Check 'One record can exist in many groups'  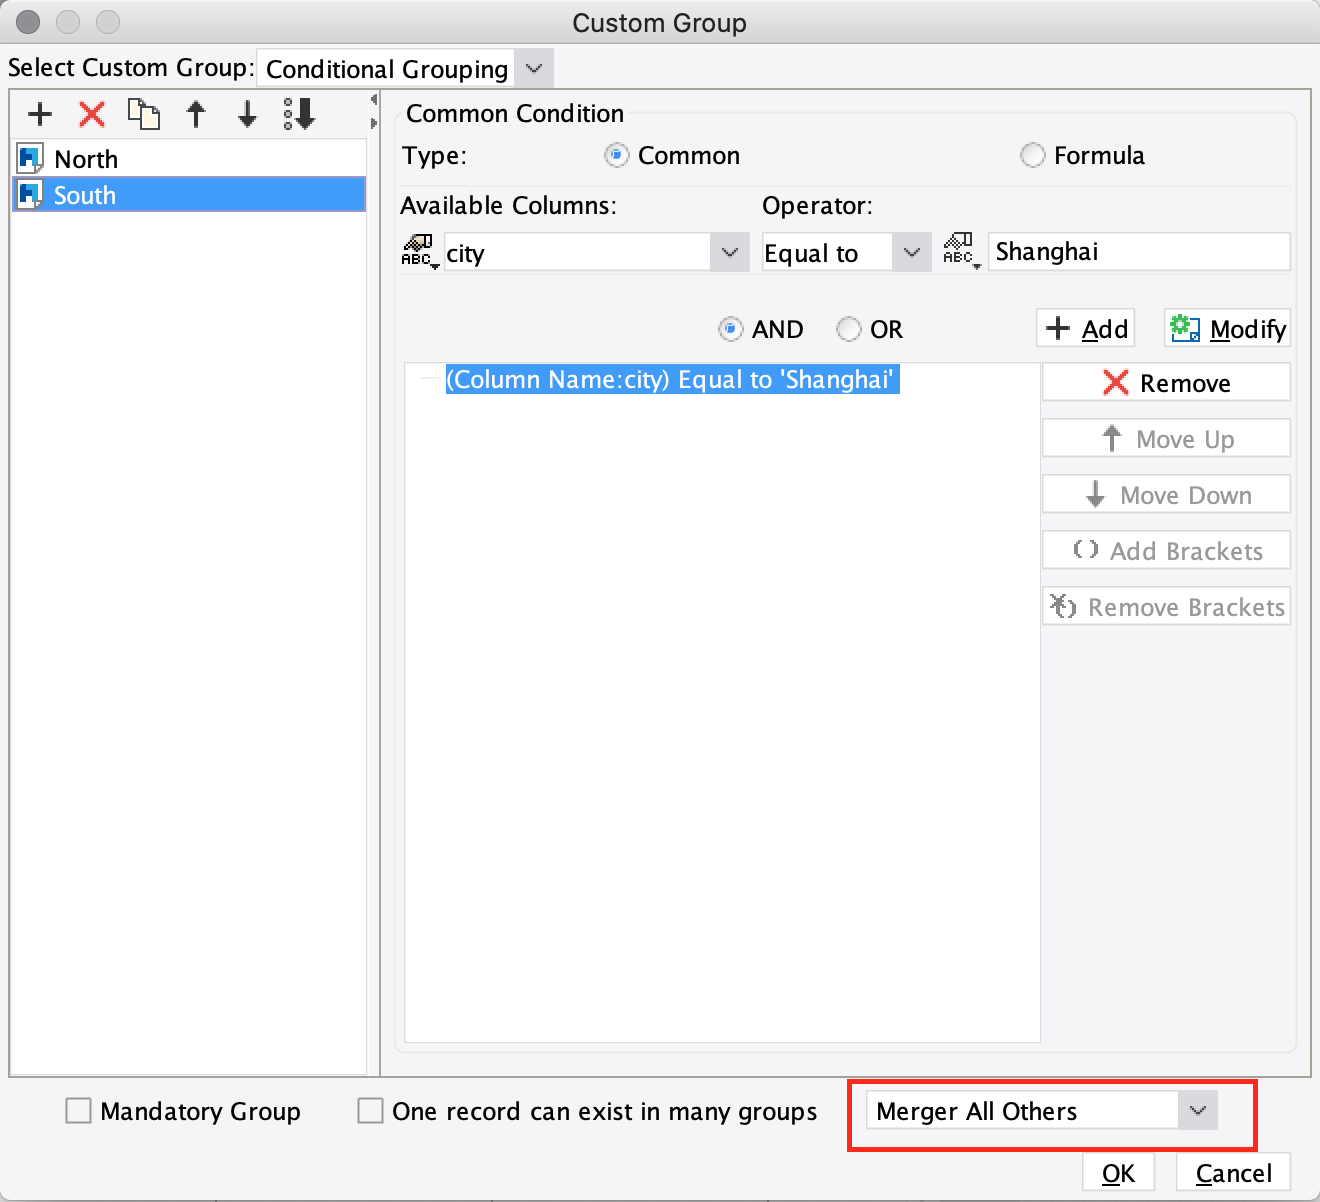point(370,1110)
